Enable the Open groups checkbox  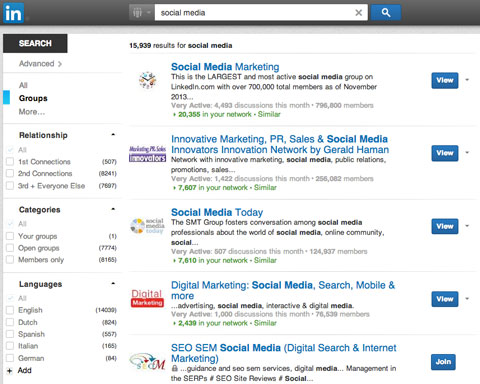10,248
